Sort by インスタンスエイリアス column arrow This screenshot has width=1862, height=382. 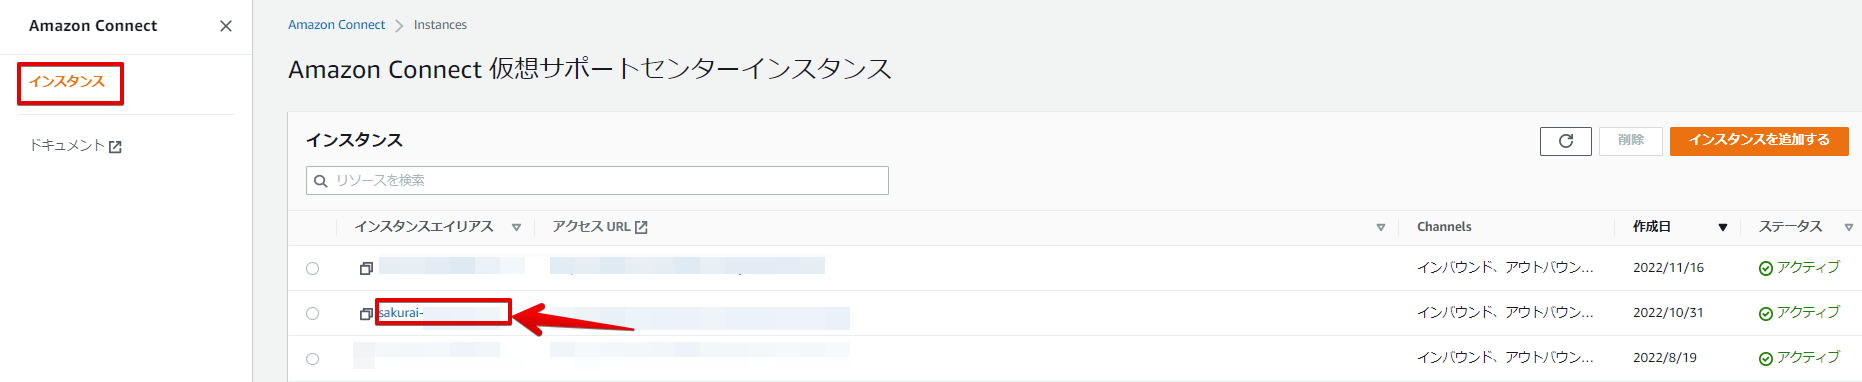(x=516, y=227)
